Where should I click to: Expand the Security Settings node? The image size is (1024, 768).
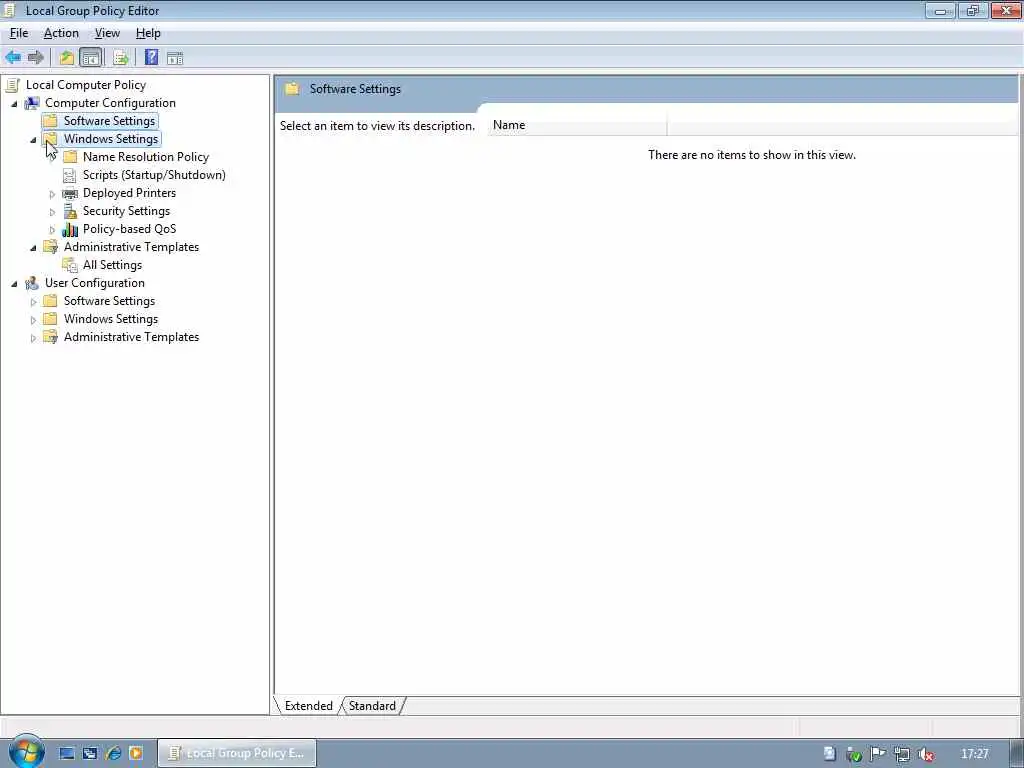52,212
